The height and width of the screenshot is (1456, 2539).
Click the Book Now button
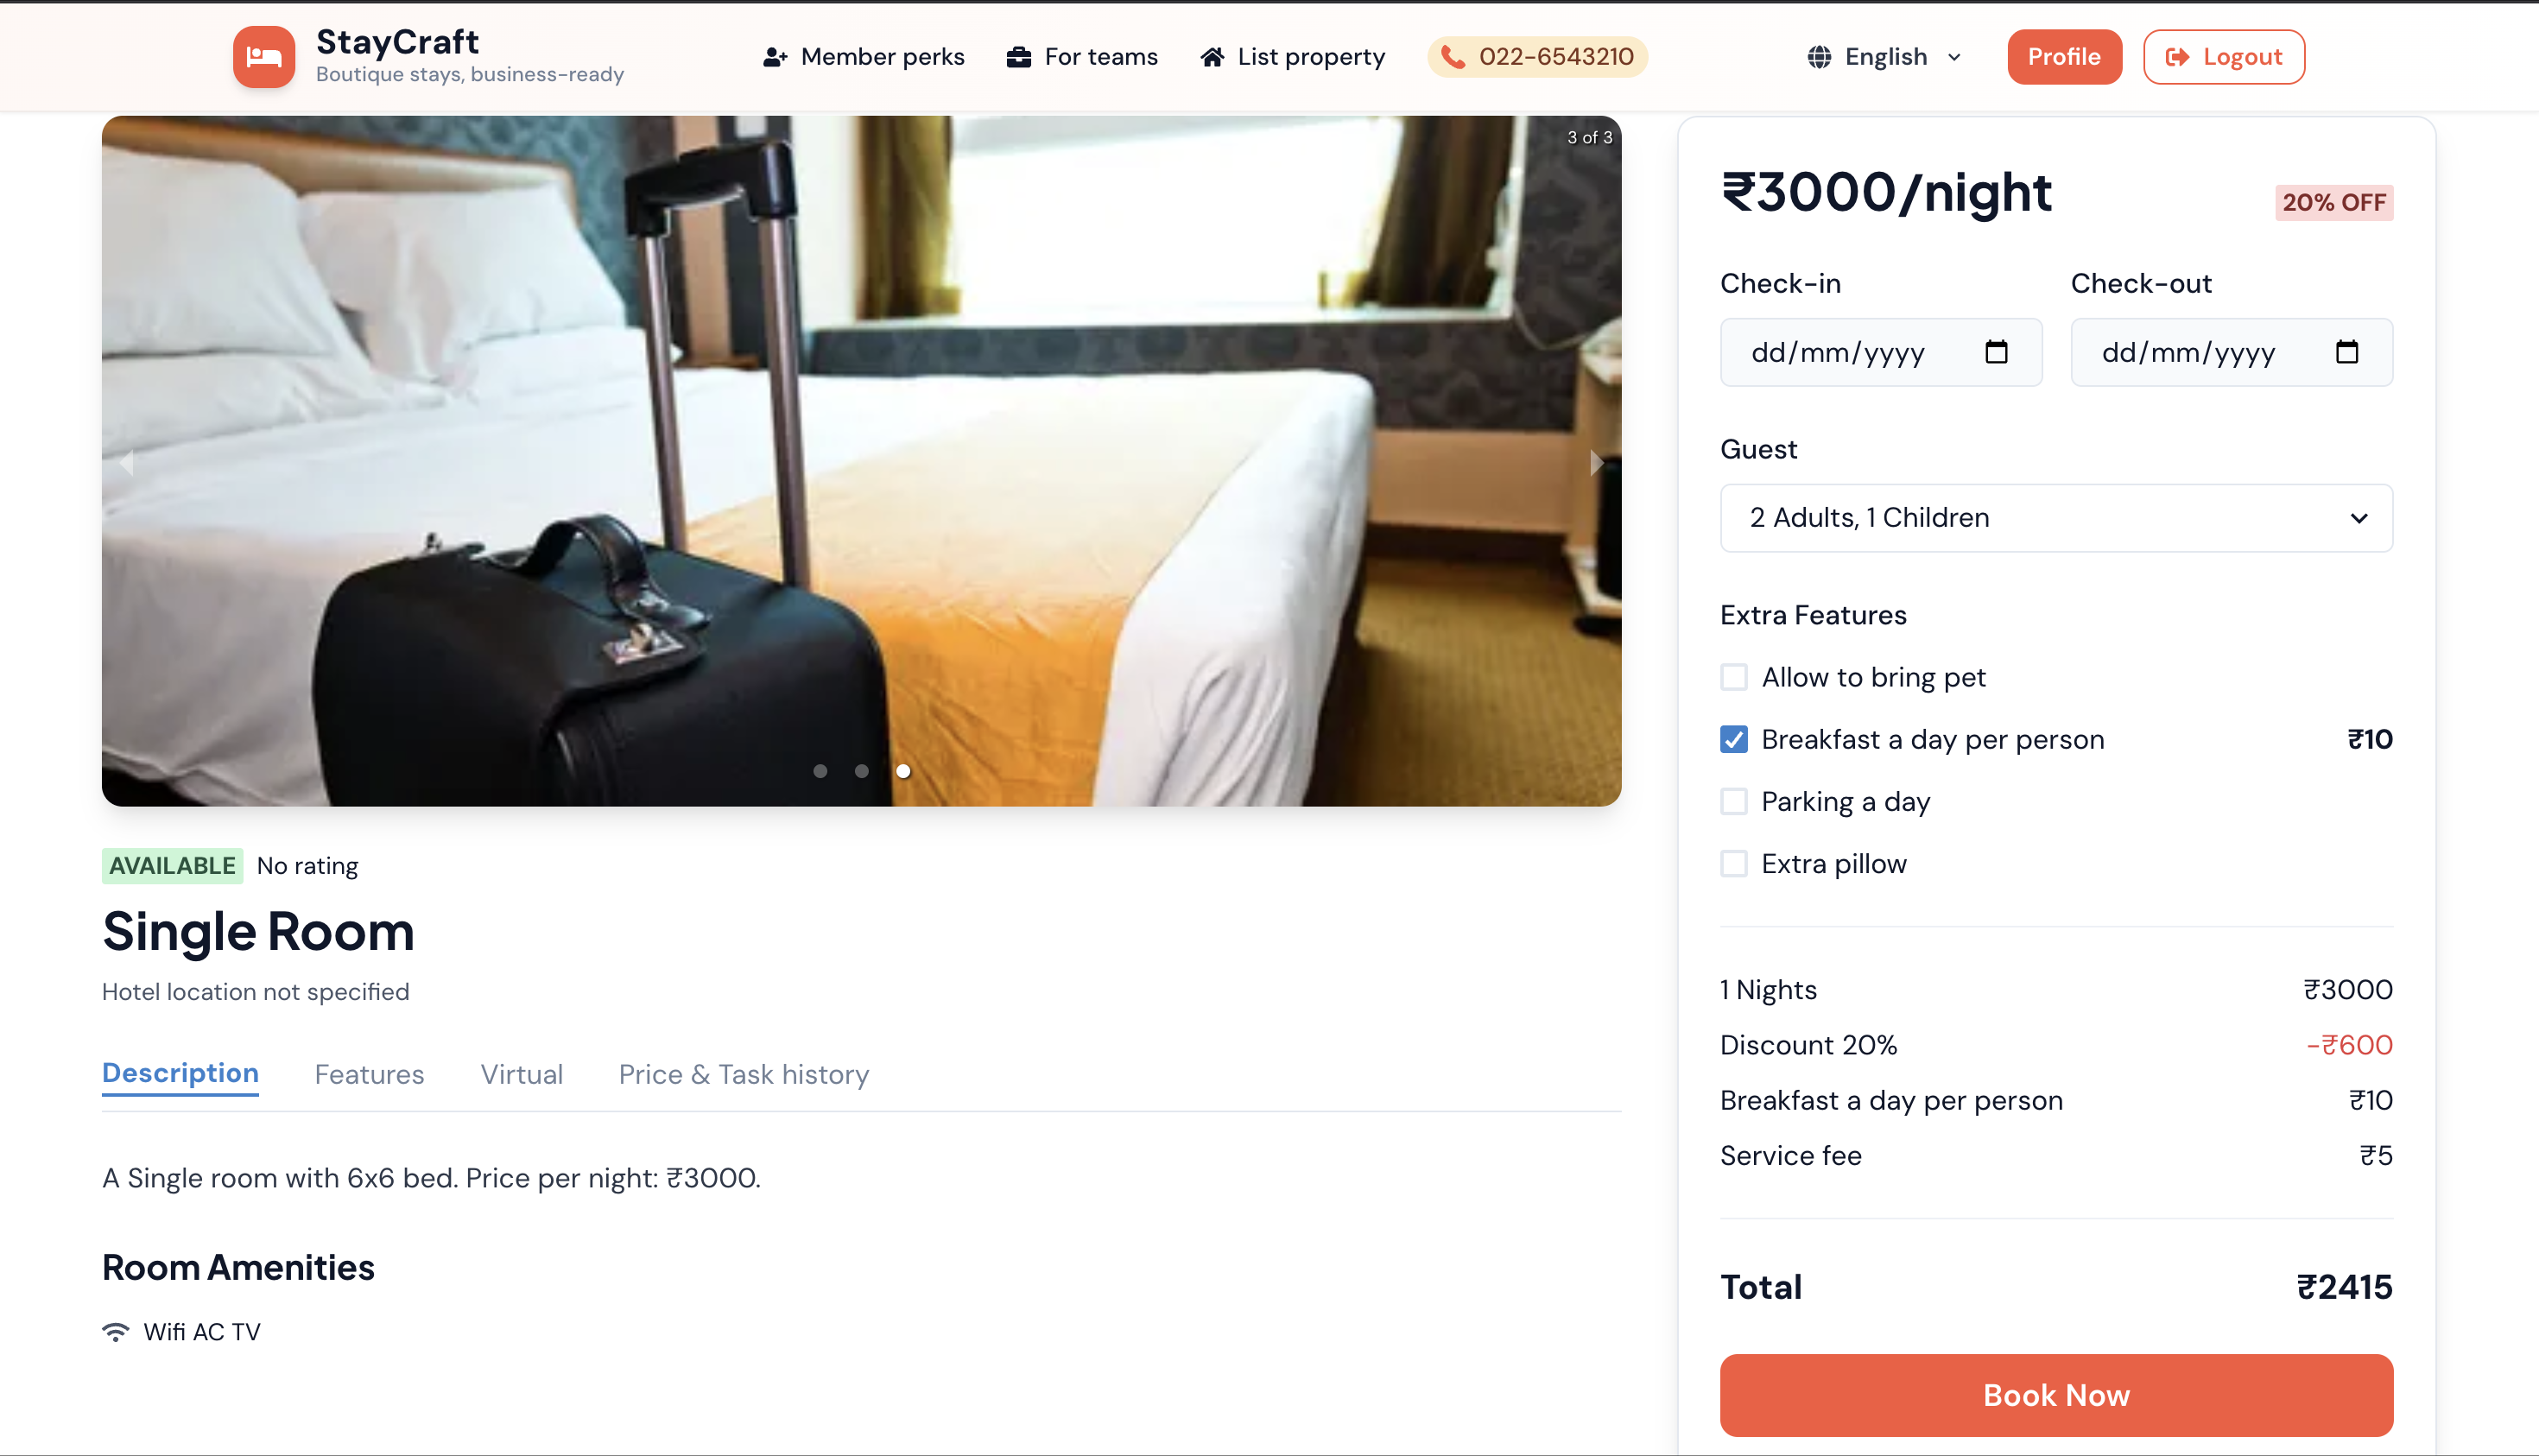tap(2055, 1395)
